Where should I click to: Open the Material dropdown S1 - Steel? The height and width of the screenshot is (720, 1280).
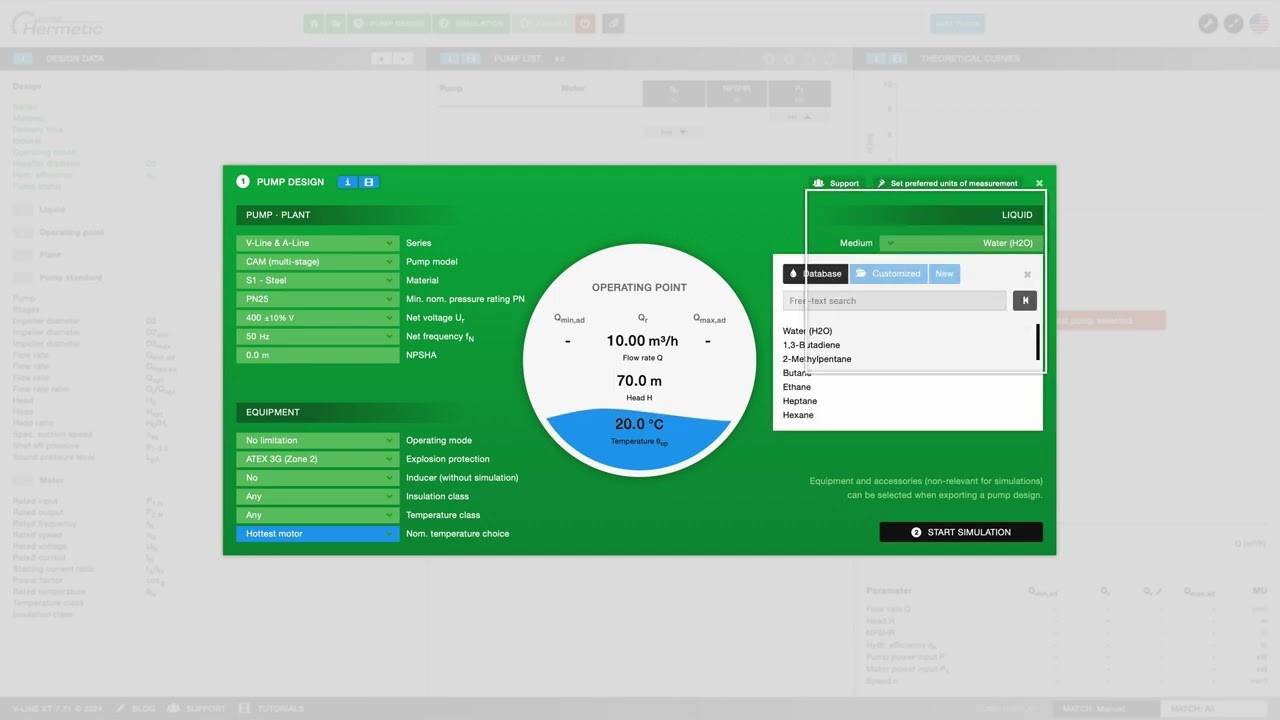point(318,280)
